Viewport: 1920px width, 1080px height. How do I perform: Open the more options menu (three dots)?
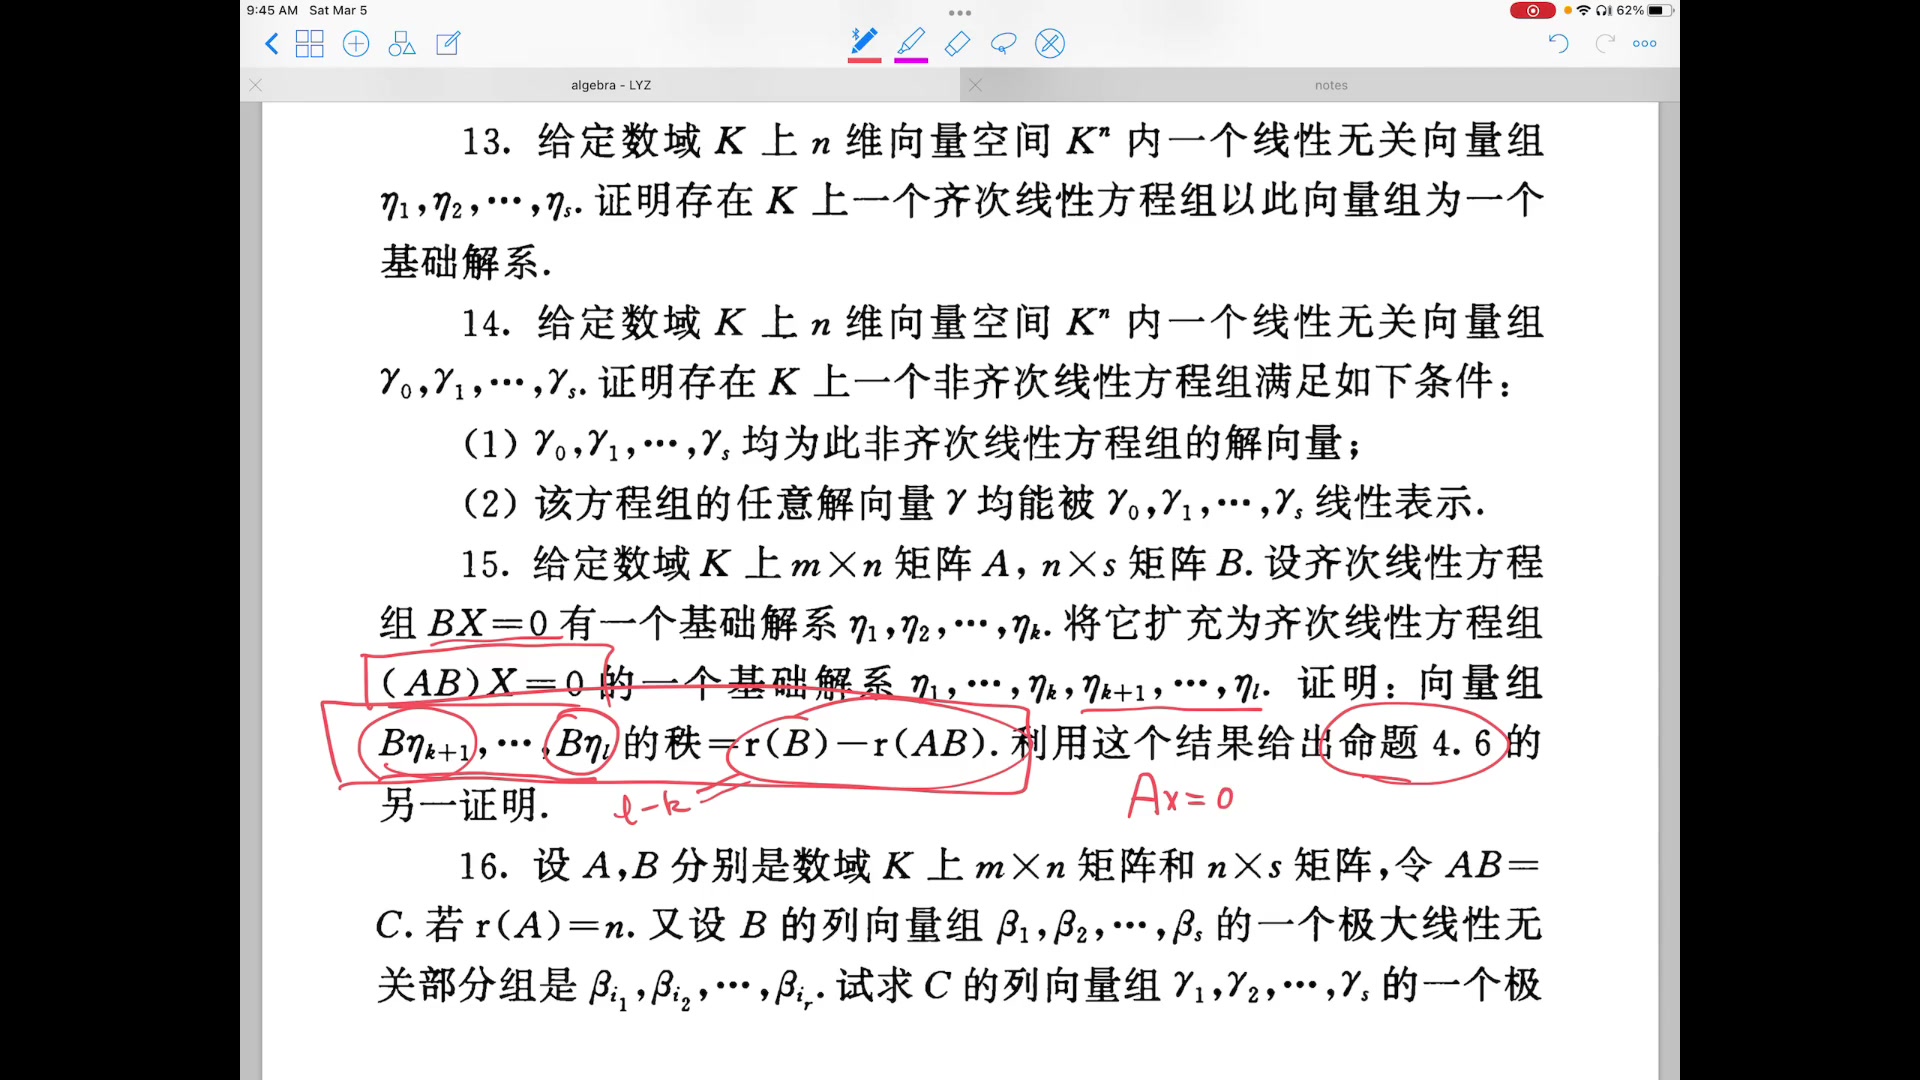click(x=1645, y=43)
